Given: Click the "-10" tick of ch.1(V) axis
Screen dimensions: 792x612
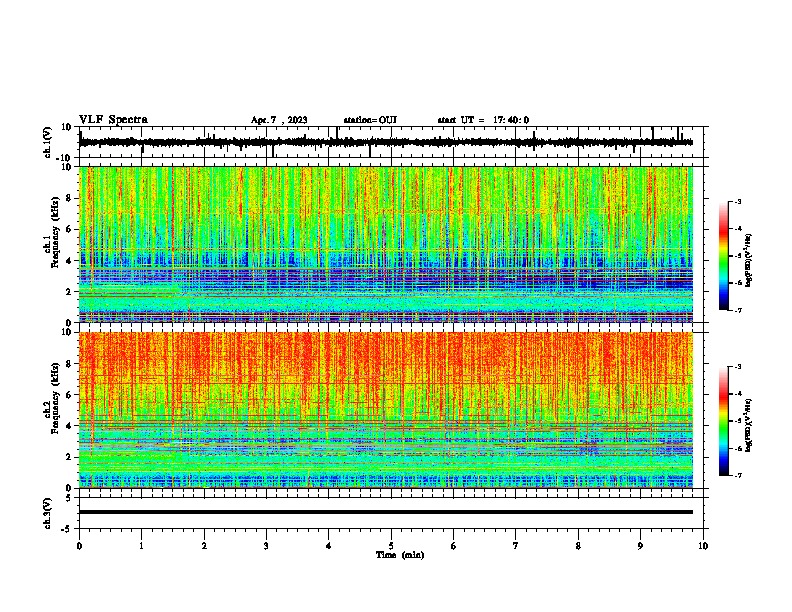Looking at the screenshot, I should [x=65, y=158].
